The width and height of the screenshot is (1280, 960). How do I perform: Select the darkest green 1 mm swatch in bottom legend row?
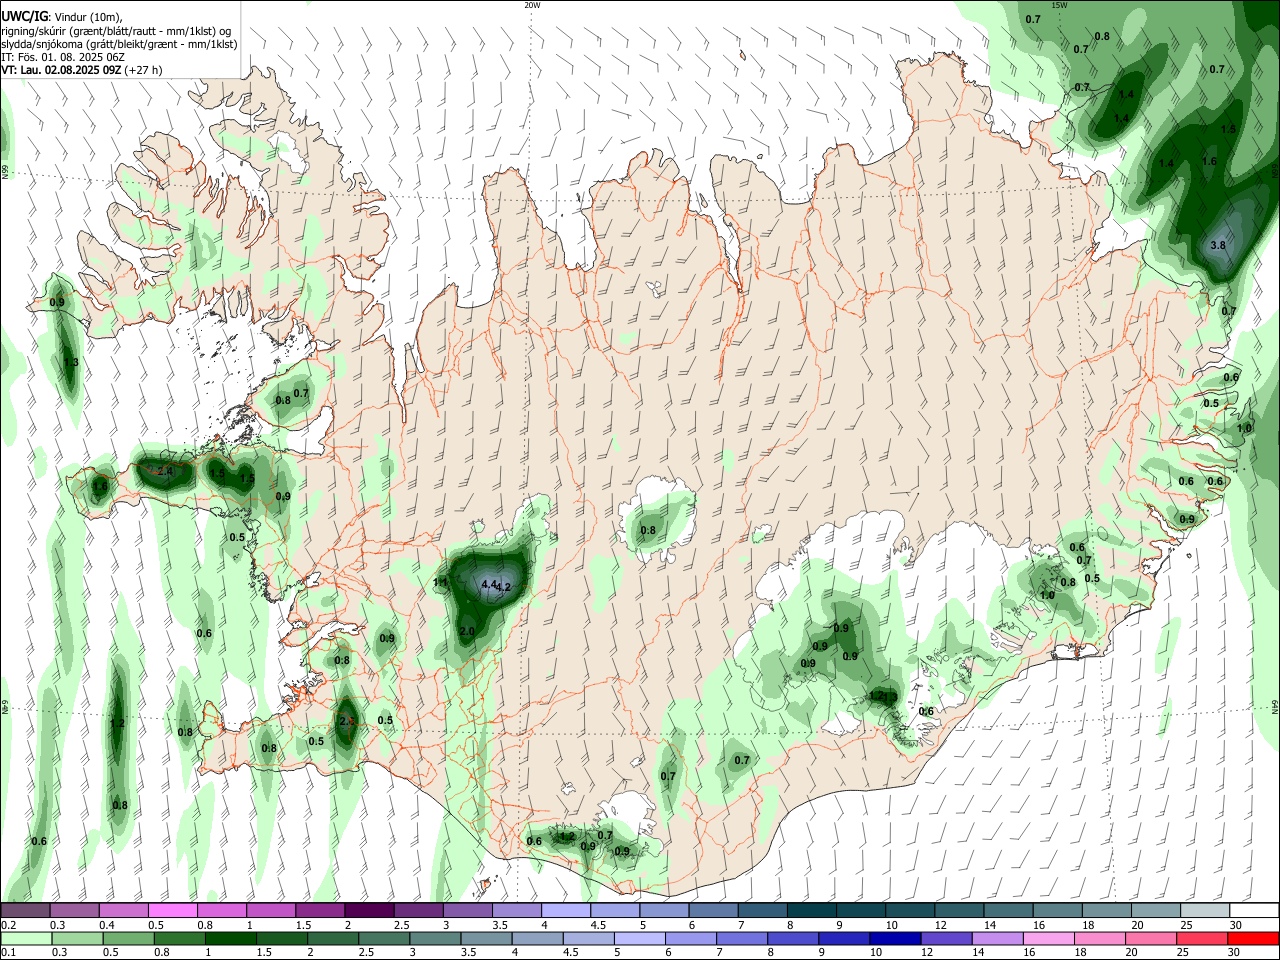coord(230,938)
